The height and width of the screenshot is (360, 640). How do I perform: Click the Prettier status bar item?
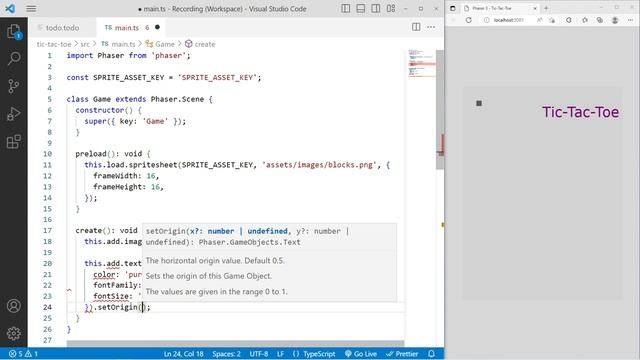pos(402,354)
